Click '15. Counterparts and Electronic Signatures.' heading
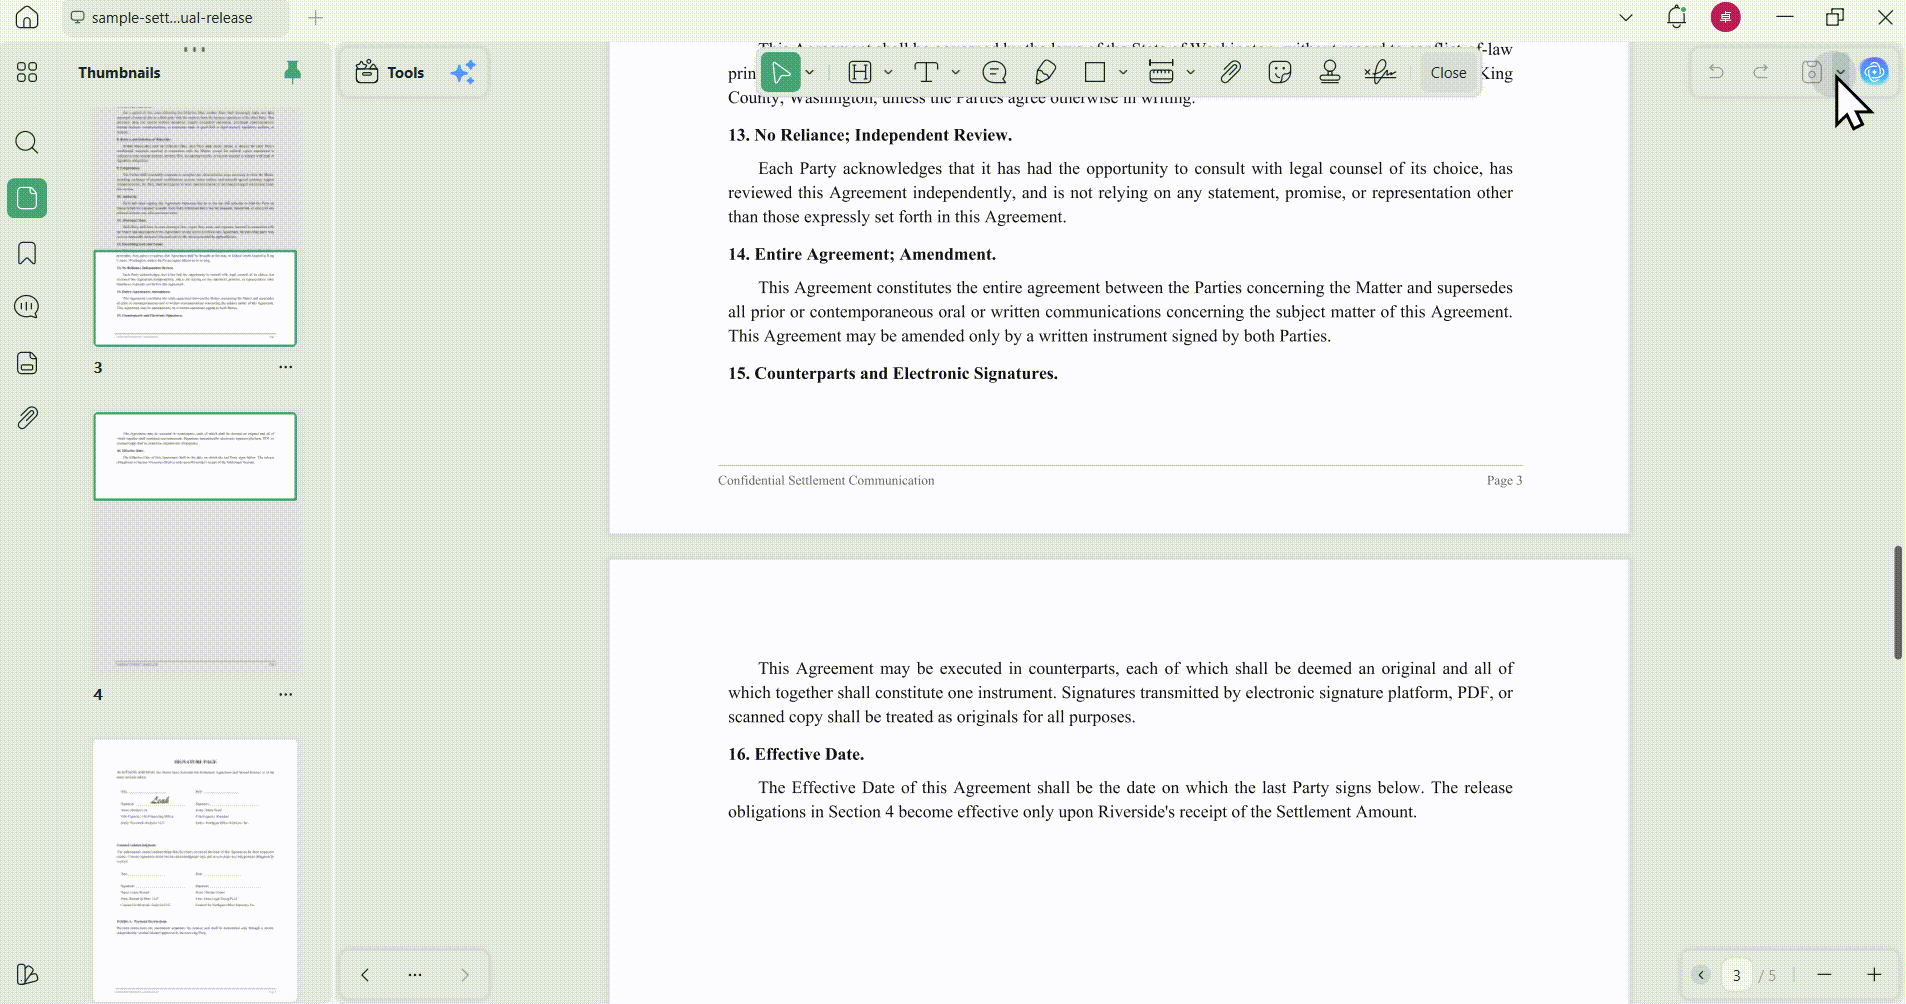1906x1004 pixels. [x=893, y=373]
